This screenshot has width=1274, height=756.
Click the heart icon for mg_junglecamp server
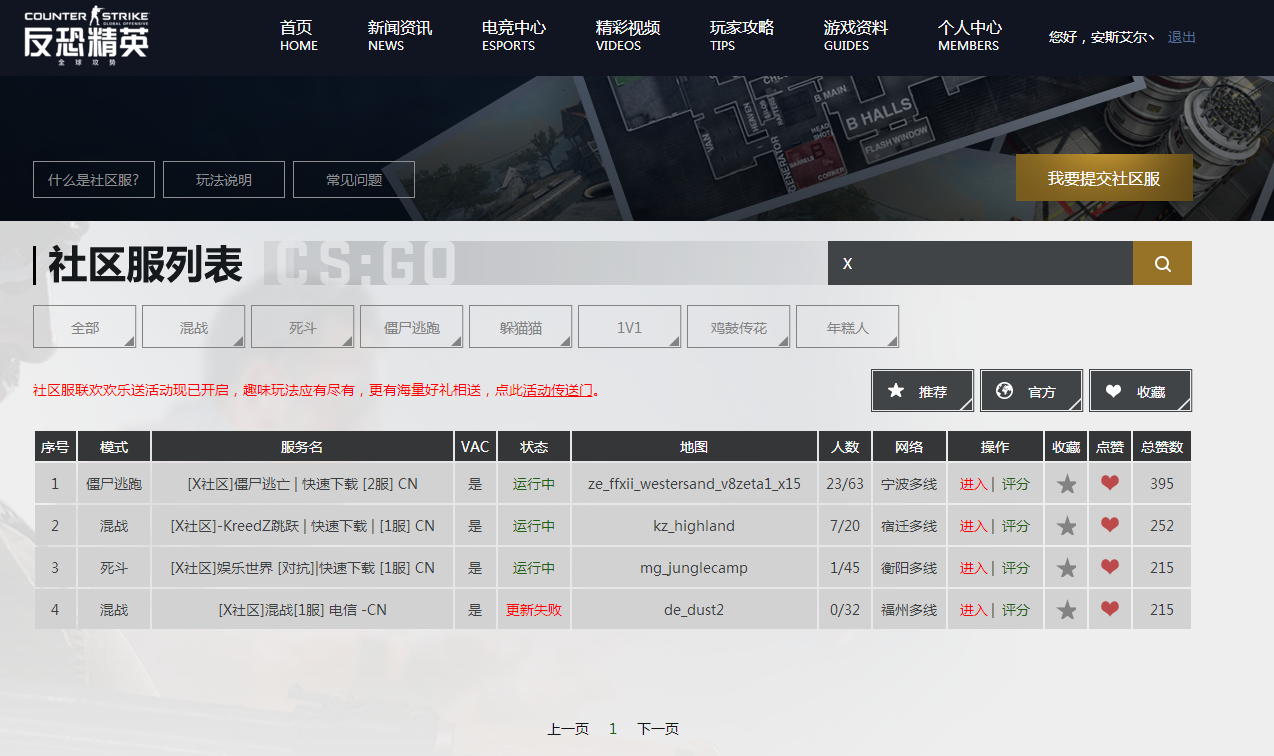[x=1109, y=567]
